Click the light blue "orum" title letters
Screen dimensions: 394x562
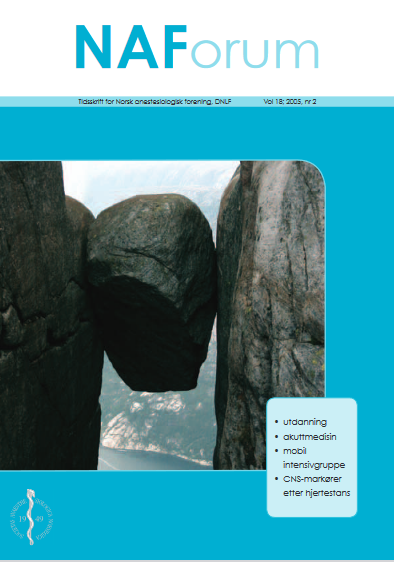pyautogui.click(x=255, y=53)
